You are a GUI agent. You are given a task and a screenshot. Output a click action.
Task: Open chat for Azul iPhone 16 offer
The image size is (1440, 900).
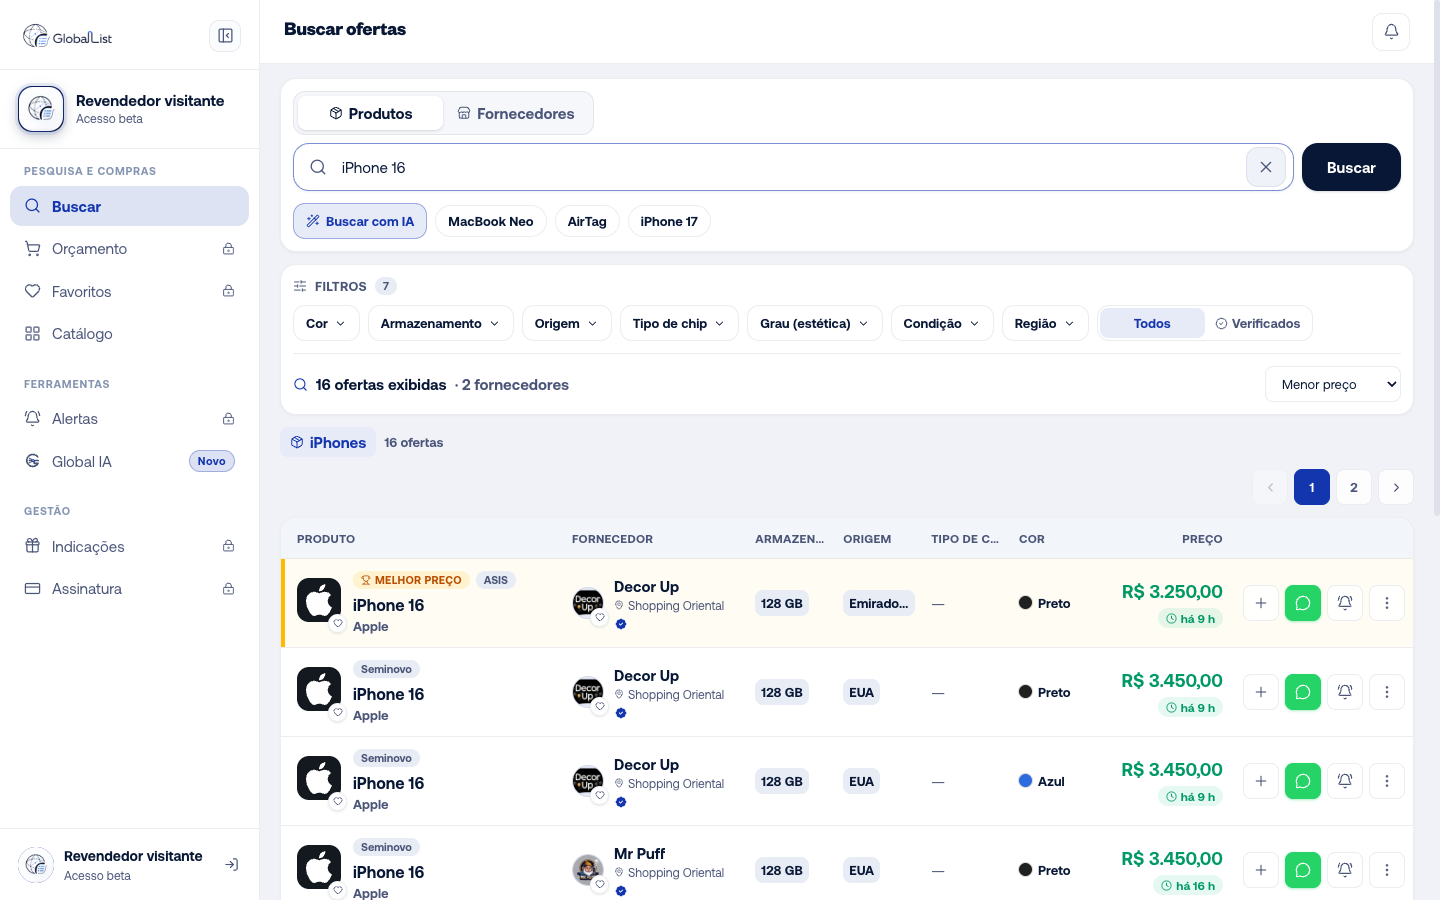click(1303, 781)
